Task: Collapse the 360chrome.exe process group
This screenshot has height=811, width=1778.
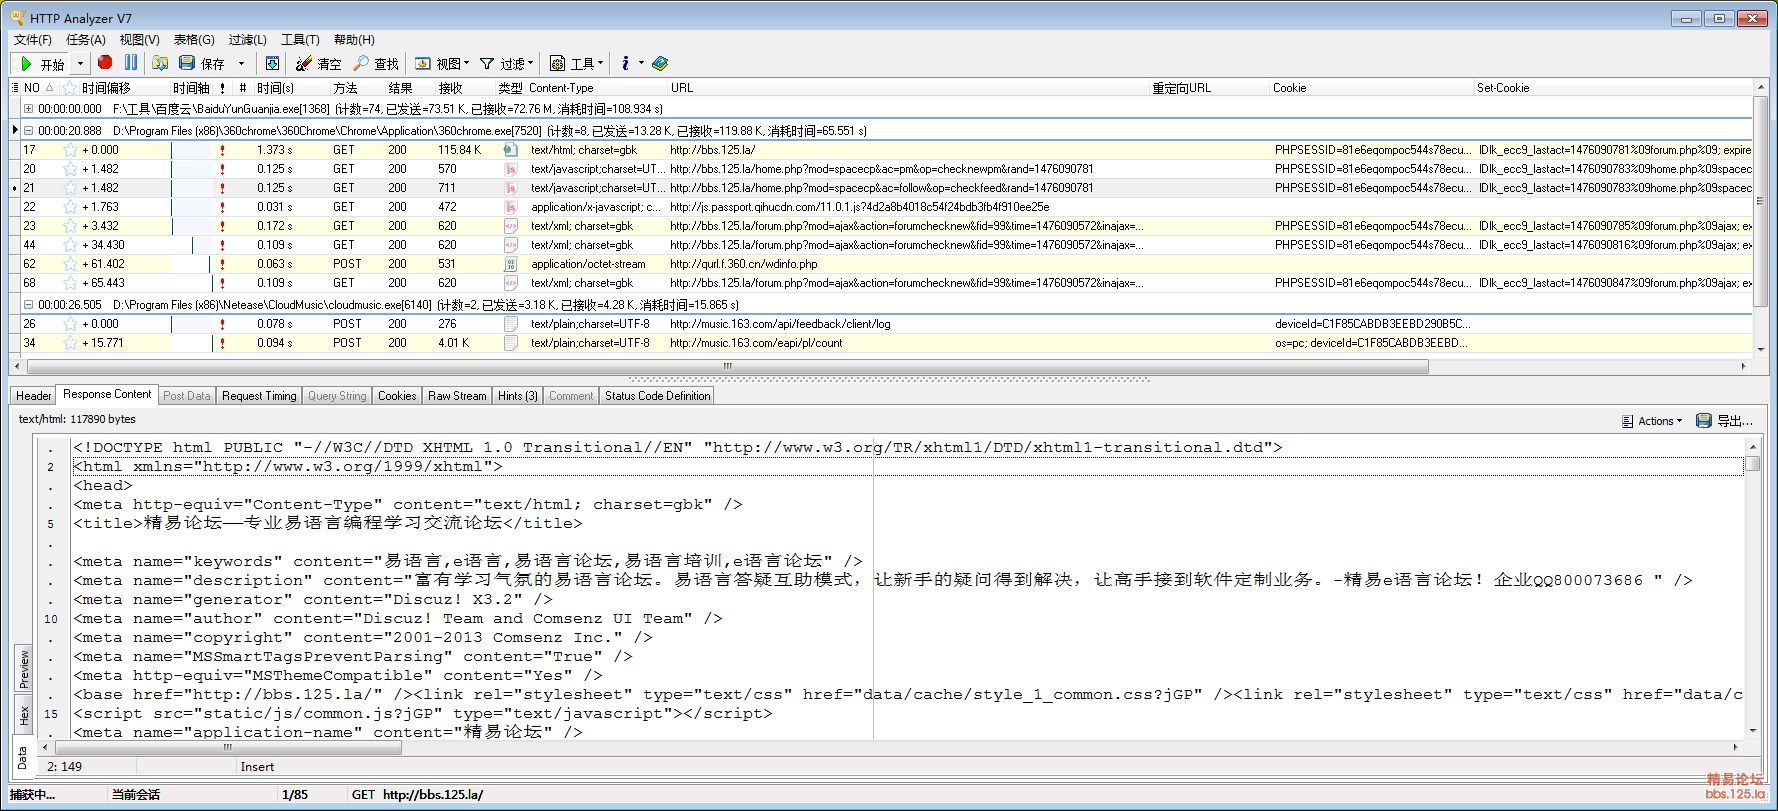Action: (29, 131)
